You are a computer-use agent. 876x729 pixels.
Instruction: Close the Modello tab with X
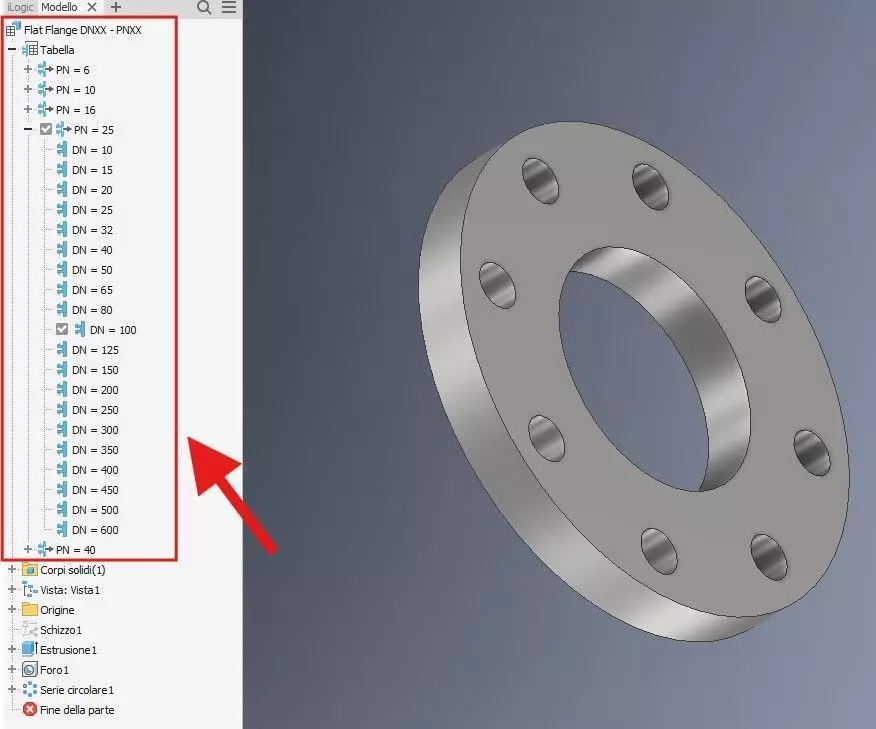click(x=92, y=7)
